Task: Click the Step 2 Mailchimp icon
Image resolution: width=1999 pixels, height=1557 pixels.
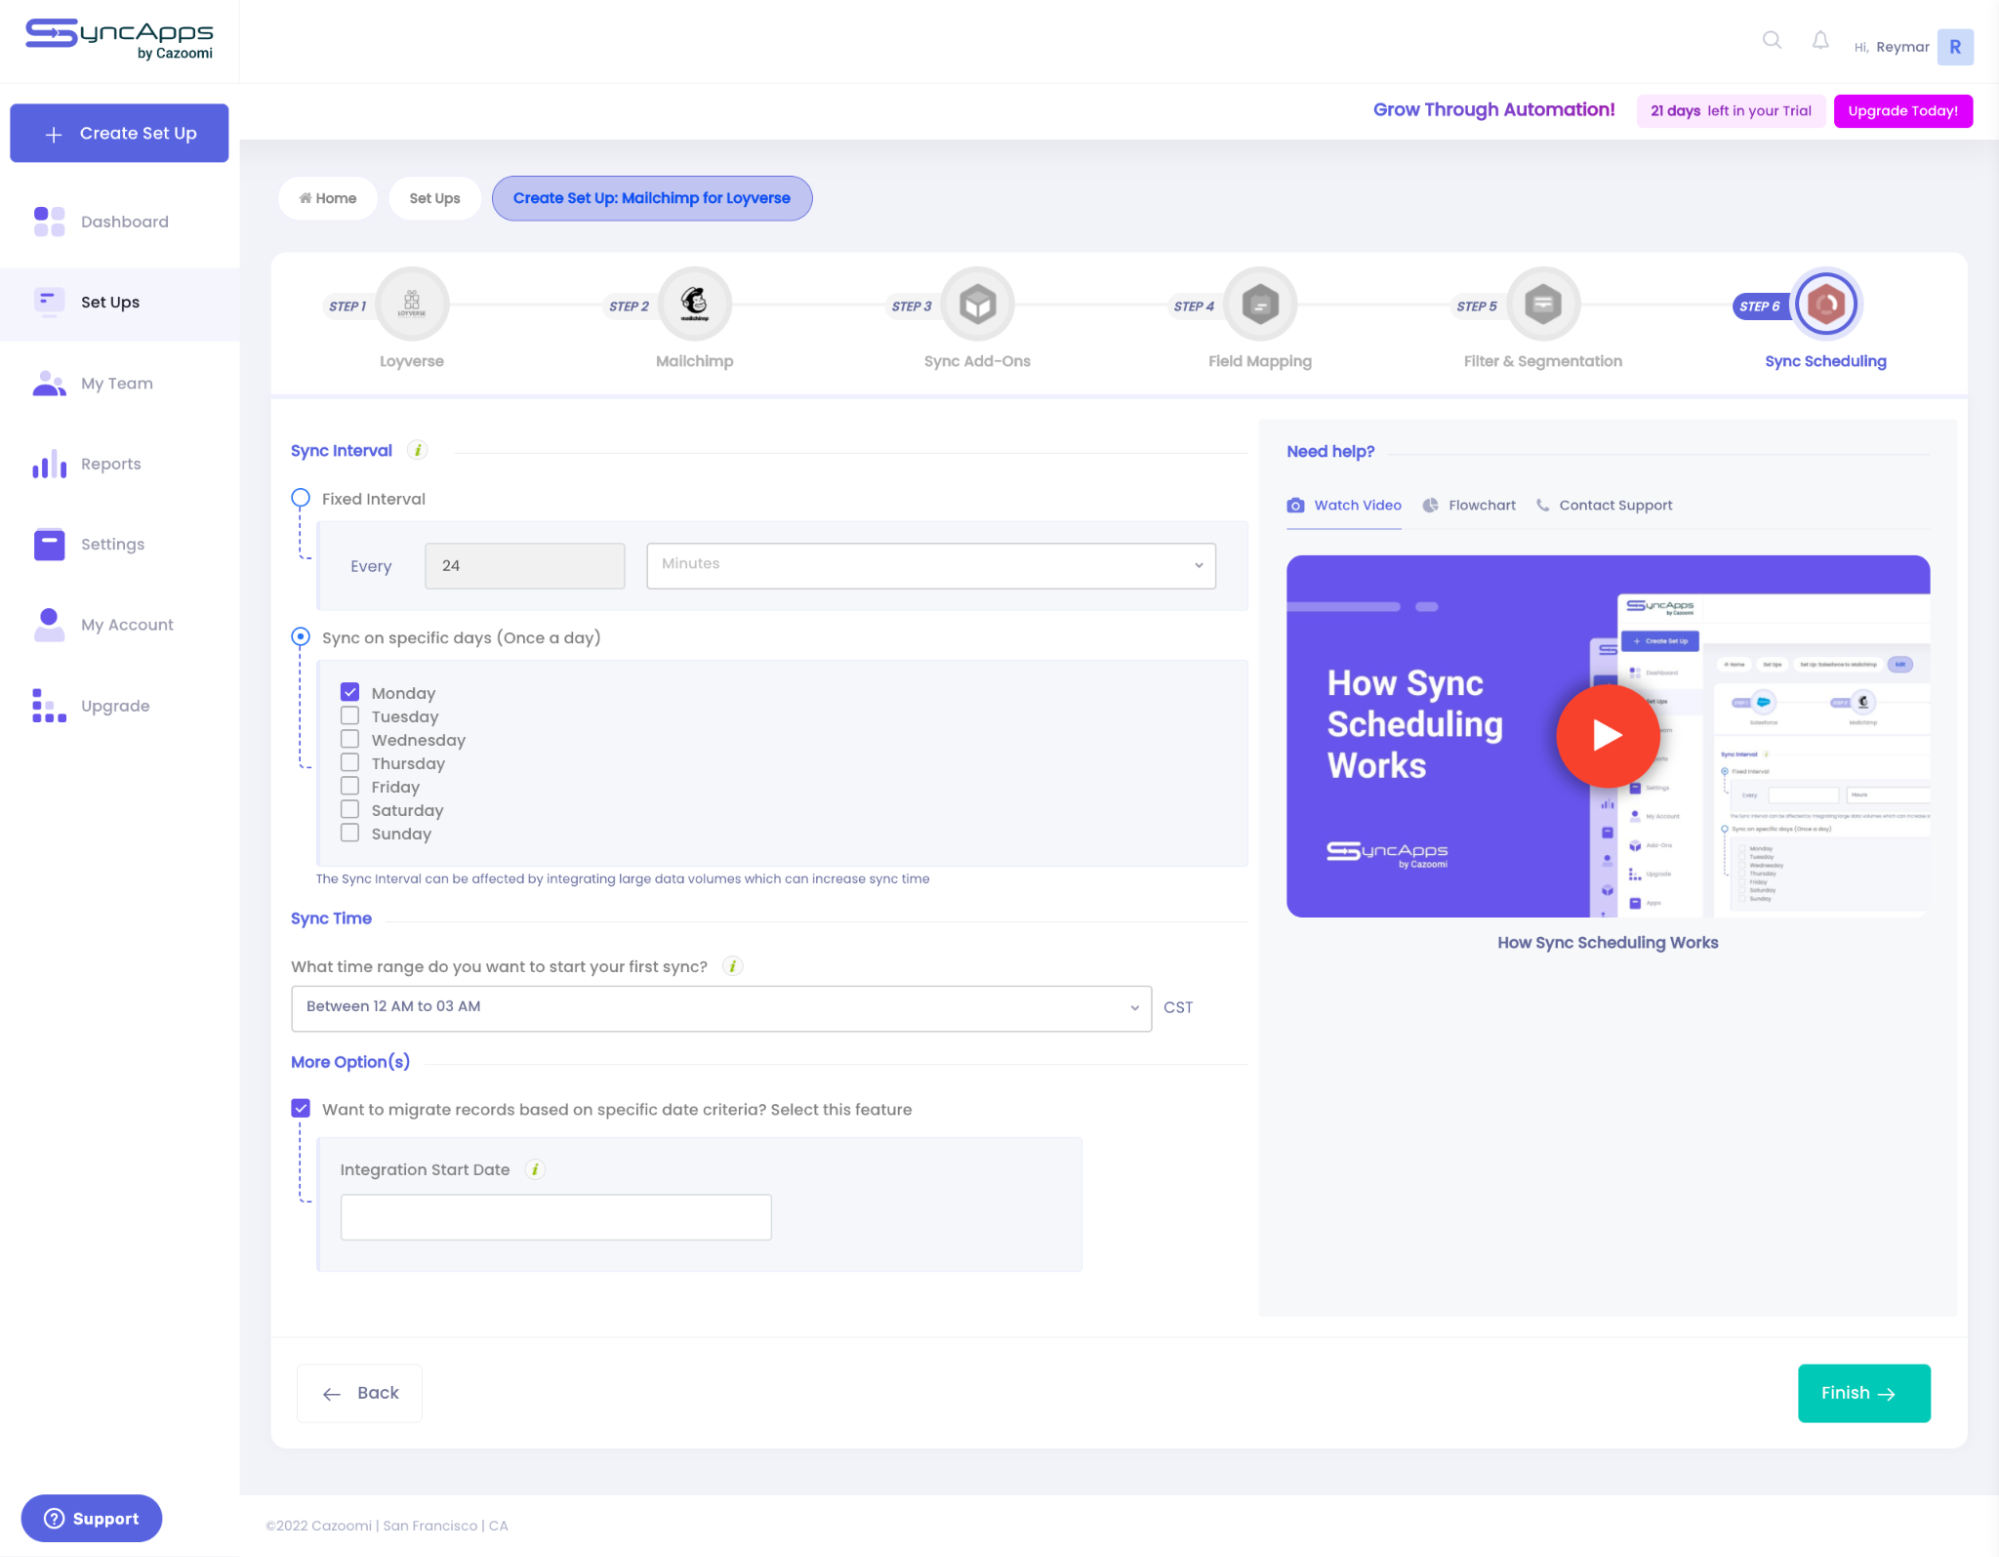Action: (695, 303)
